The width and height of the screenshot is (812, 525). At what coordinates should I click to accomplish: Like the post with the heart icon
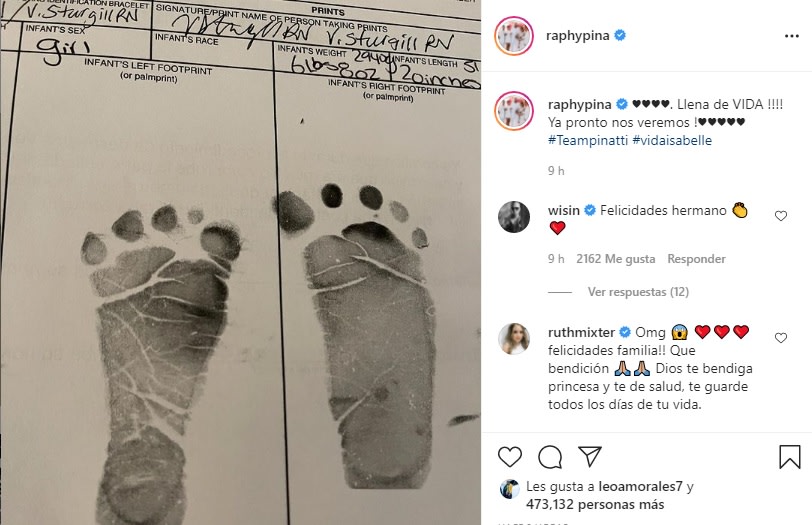[x=510, y=457]
